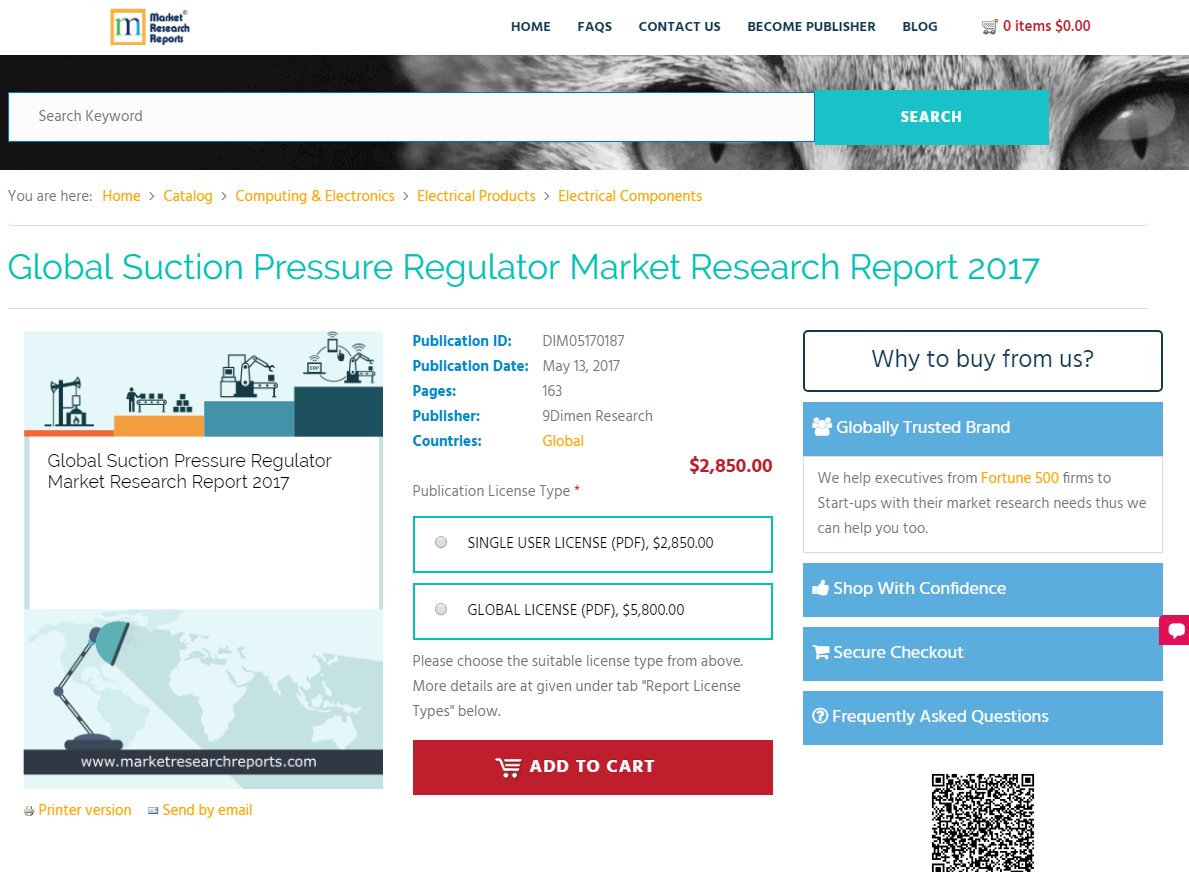
Task: Click the Global countries link
Action: point(563,441)
